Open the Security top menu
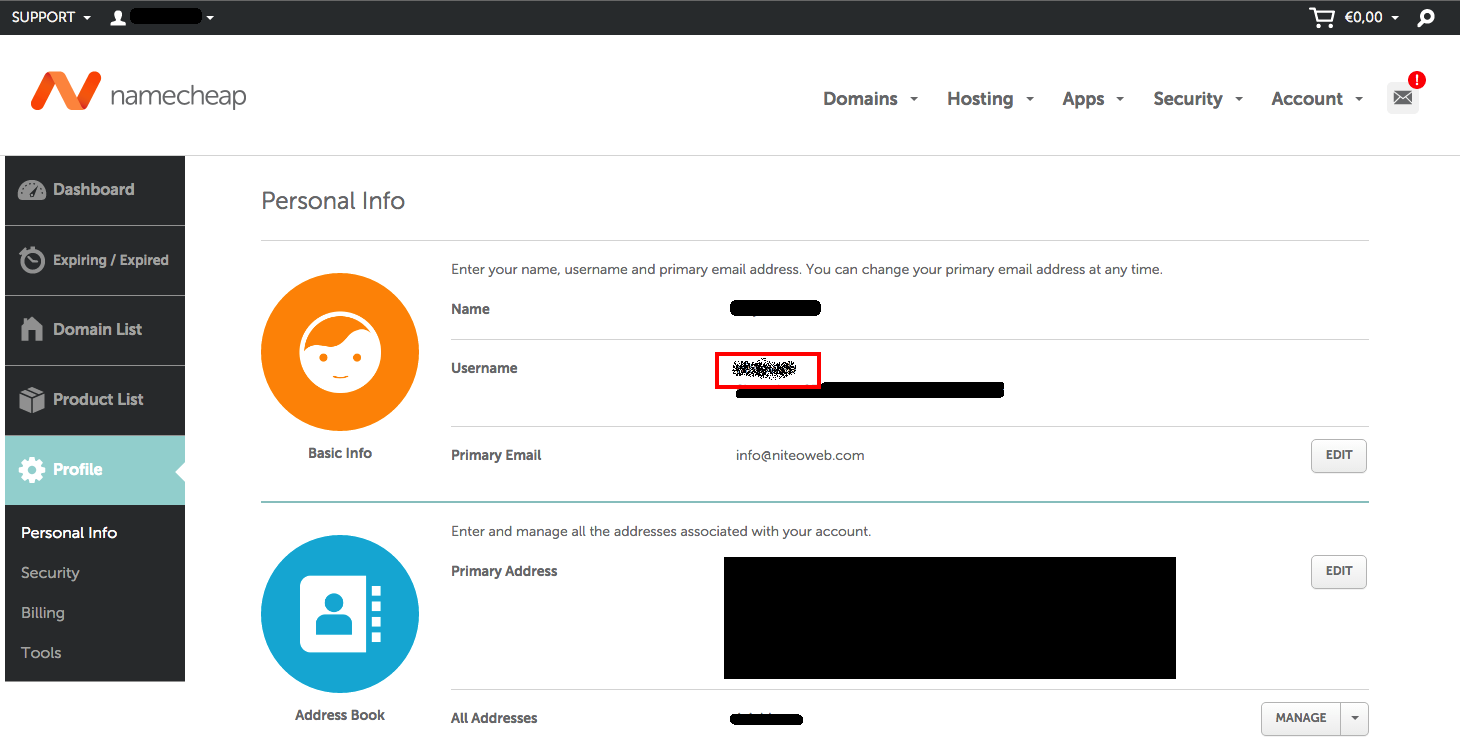1460x750 pixels. (x=1198, y=98)
